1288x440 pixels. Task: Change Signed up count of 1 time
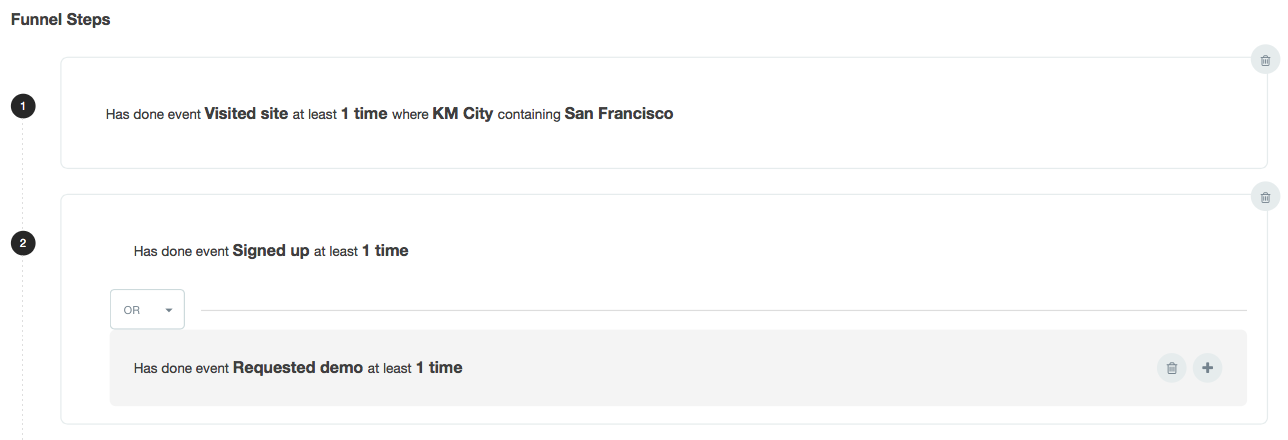385,251
